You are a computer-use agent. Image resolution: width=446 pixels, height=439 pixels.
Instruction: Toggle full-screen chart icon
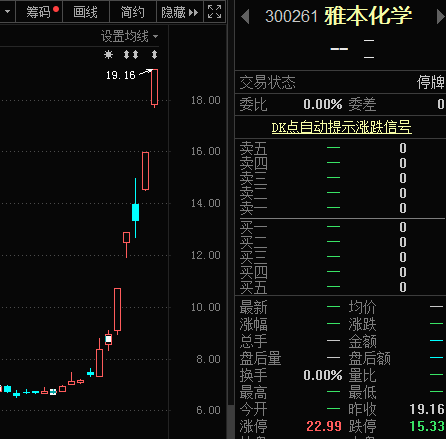point(214,12)
